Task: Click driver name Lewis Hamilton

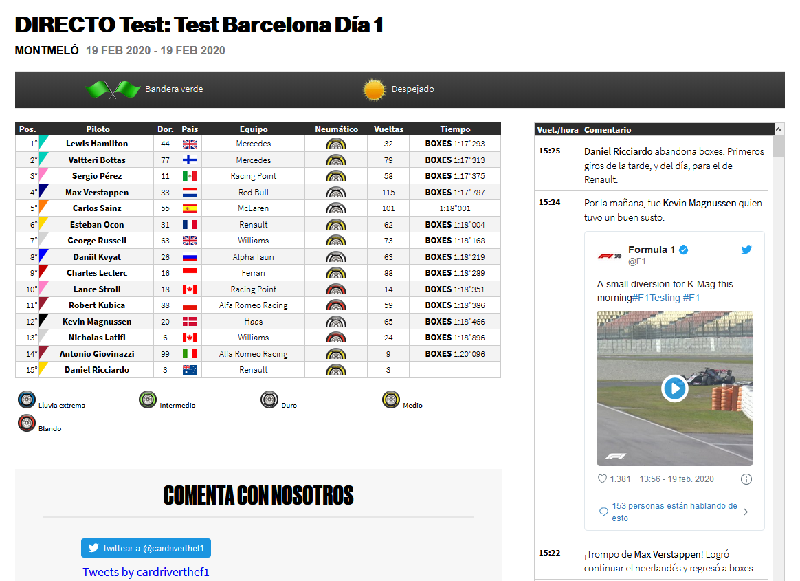Action: [x=97, y=143]
